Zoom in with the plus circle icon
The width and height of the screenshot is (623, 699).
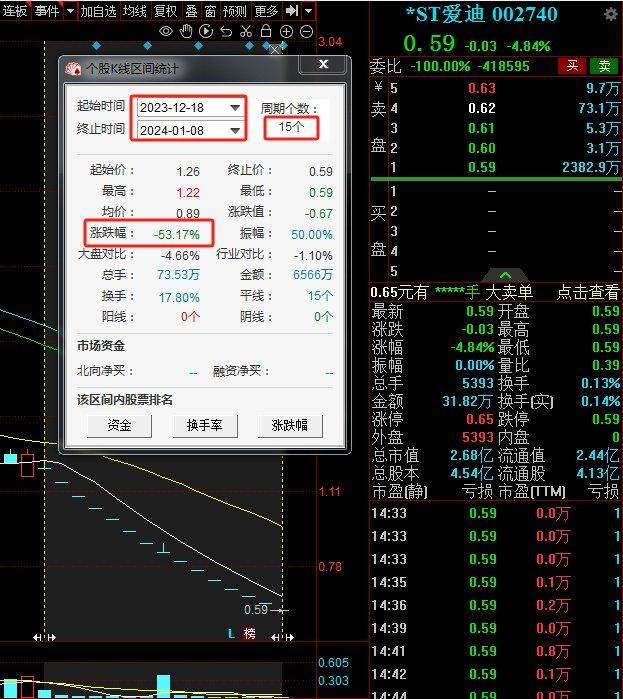pyautogui.click(x=286, y=32)
